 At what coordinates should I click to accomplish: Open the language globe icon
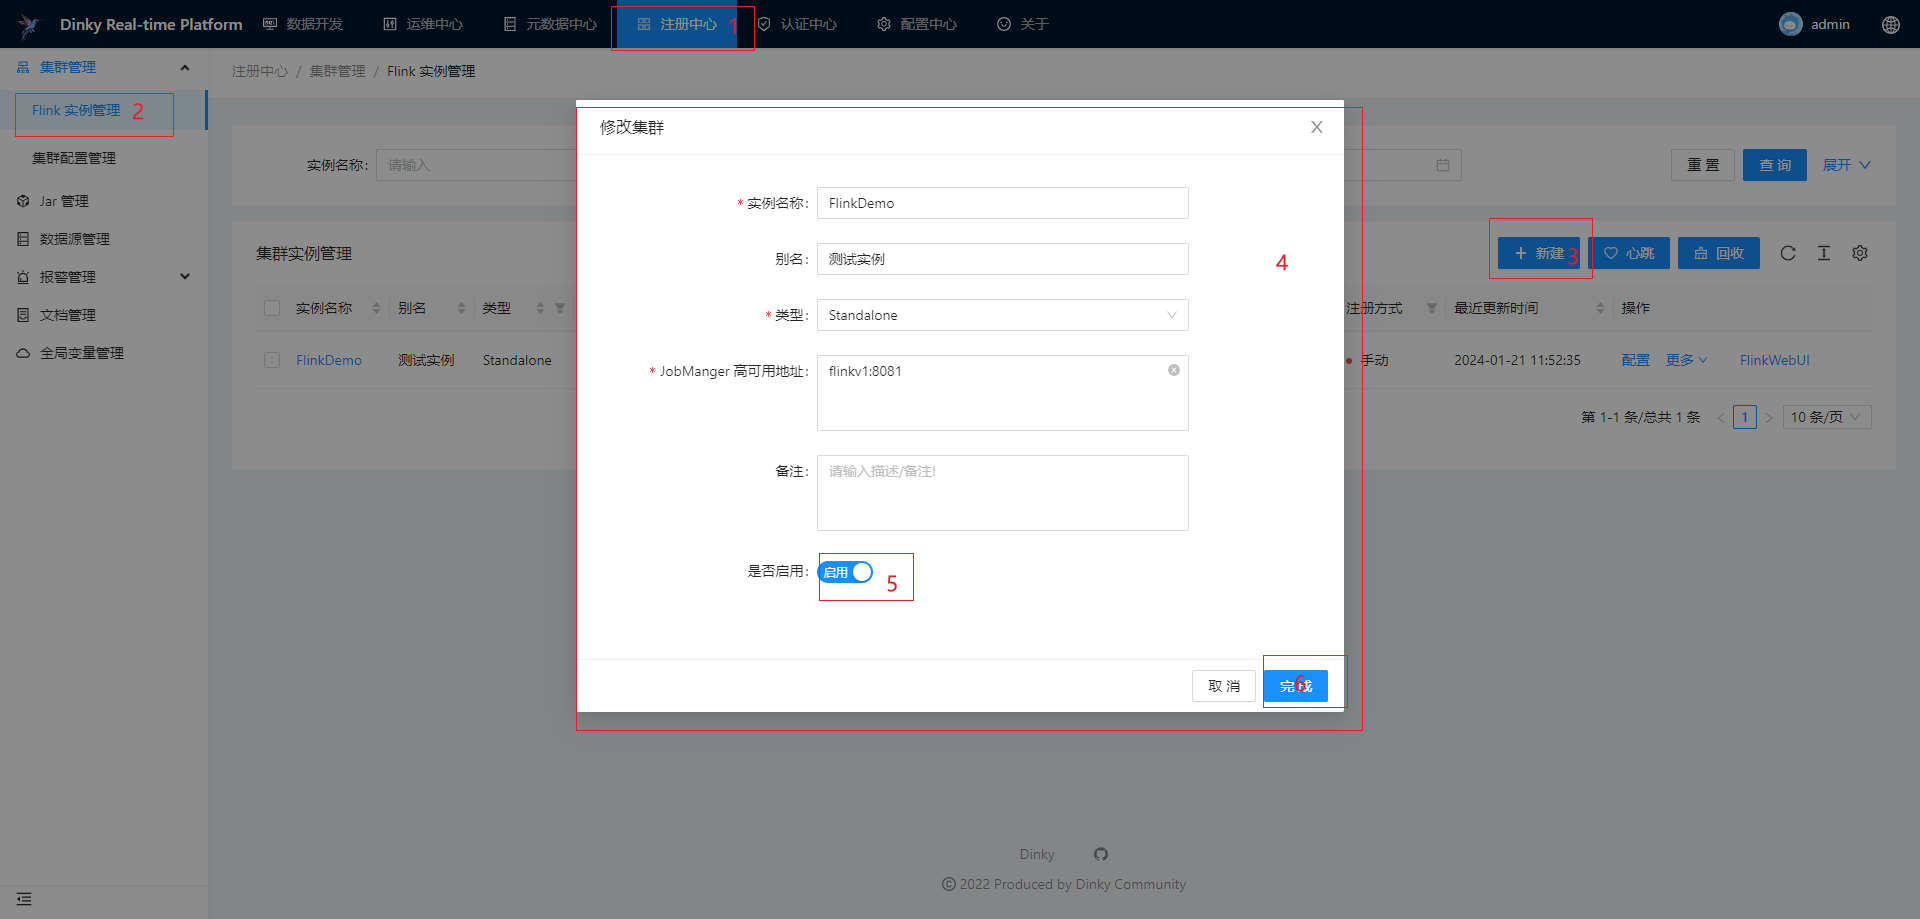pos(1890,25)
